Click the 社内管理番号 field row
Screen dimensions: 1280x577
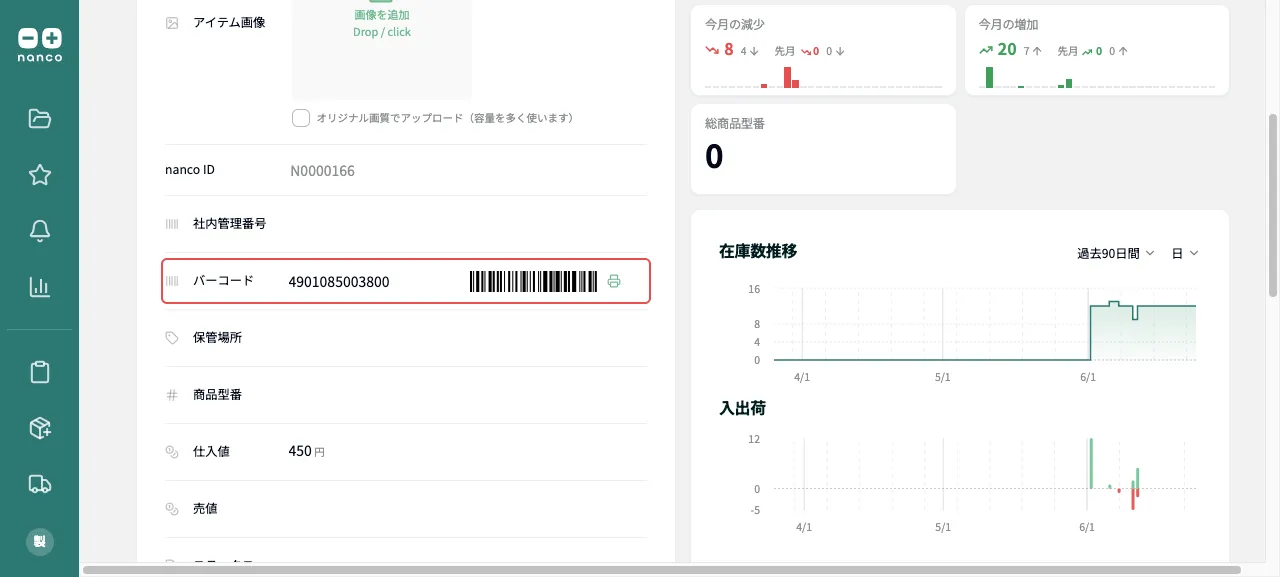pyautogui.click(x=405, y=224)
